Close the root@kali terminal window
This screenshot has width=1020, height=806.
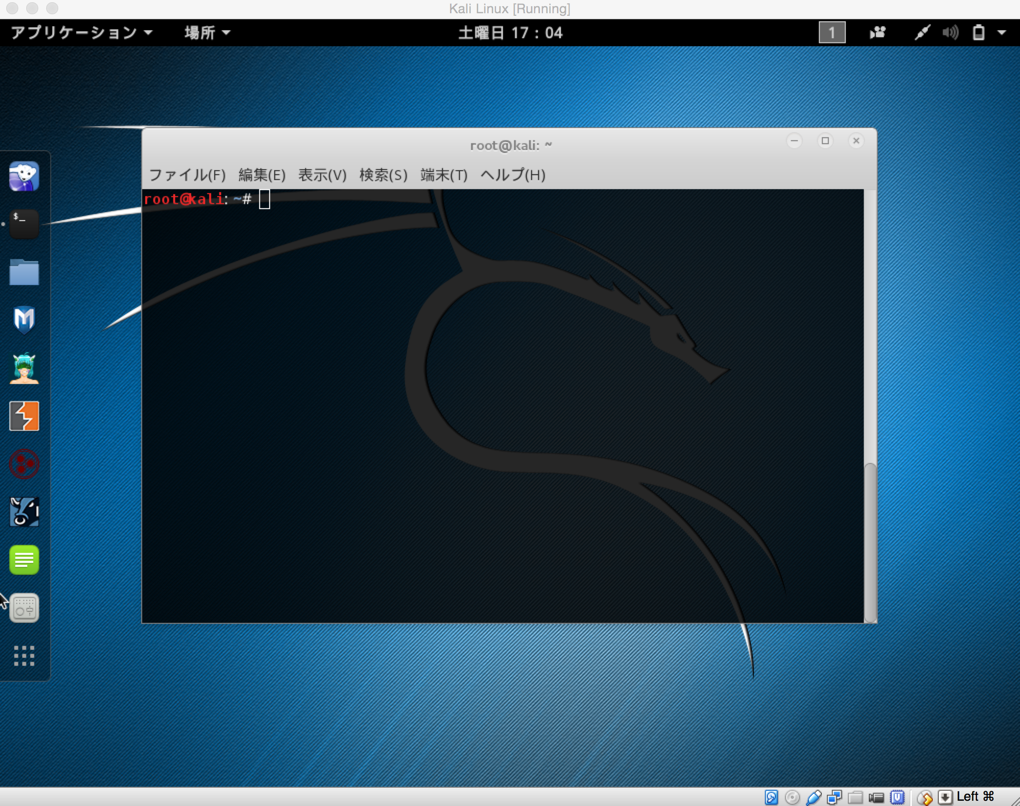tap(856, 141)
